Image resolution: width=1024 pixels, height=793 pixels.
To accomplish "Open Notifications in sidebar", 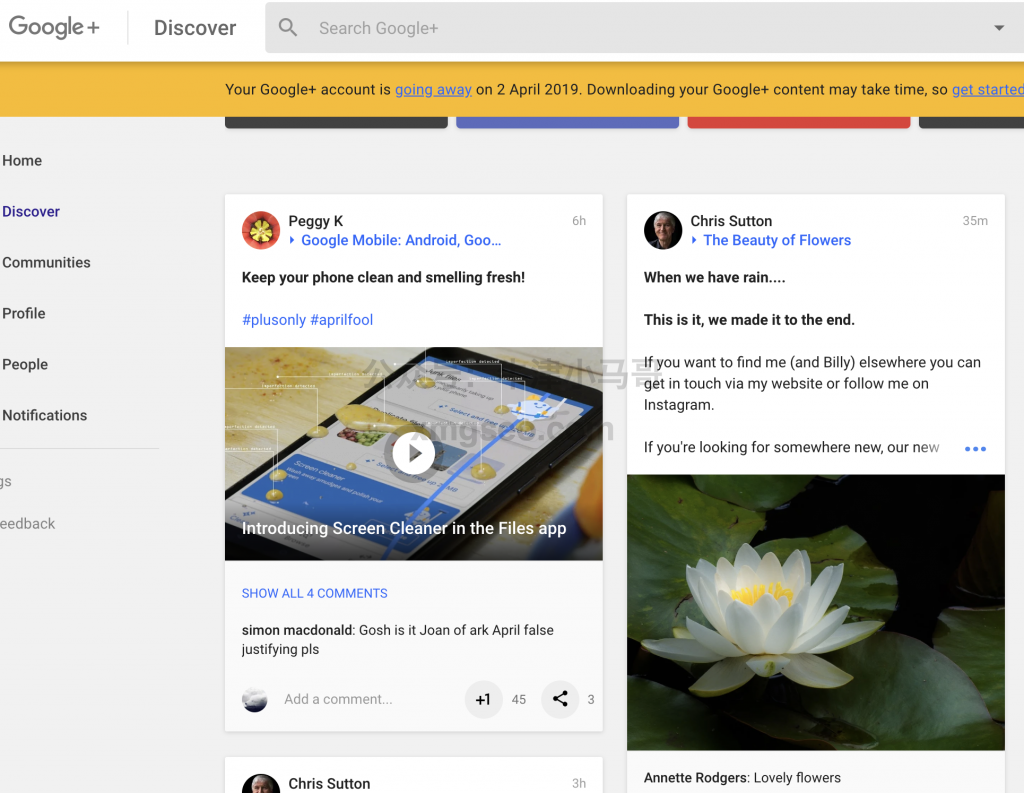I will click(x=44, y=415).
